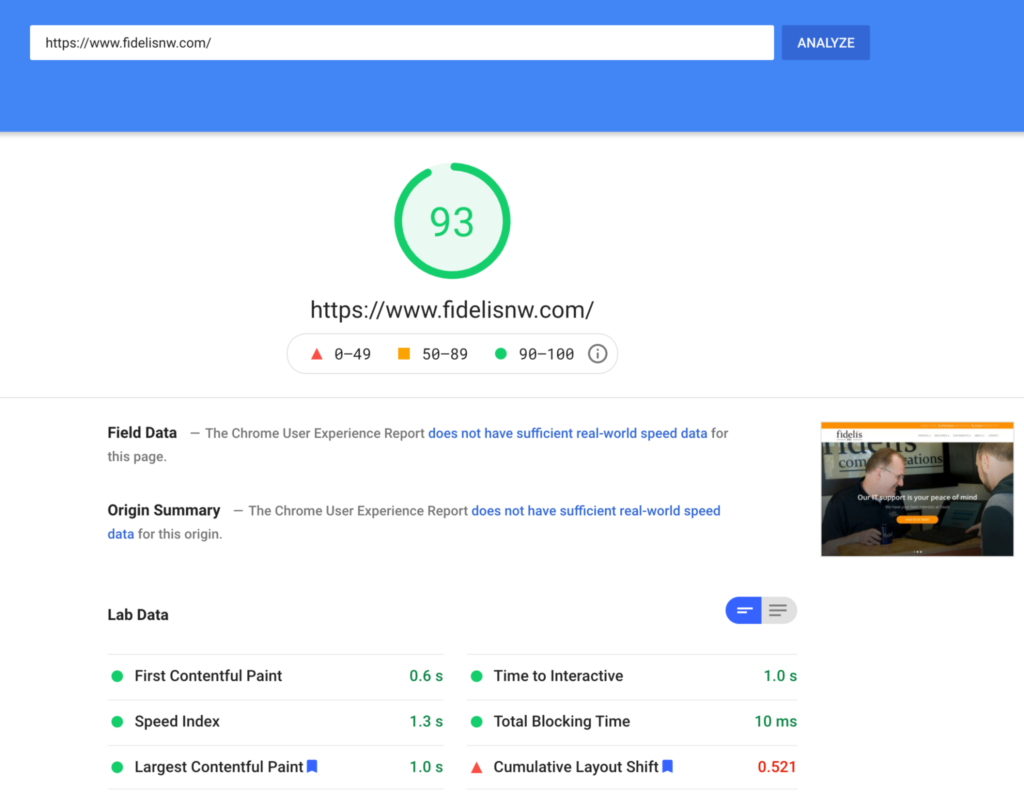Click the https://www.fidelisnw.com/ heading below score
This screenshot has height=794, width=1024.
pos(452,310)
